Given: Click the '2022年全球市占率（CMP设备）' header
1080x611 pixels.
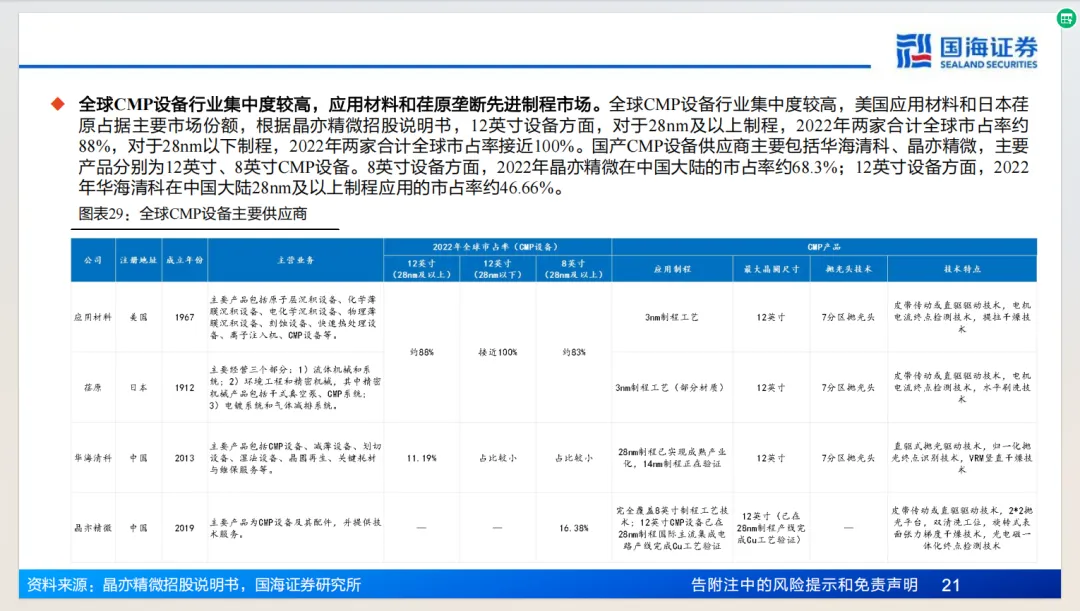Looking at the screenshot, I should click(x=497, y=247).
